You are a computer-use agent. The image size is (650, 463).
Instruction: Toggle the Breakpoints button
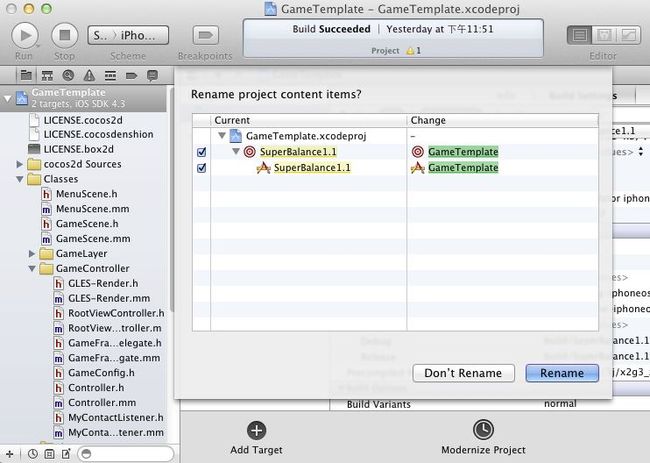[206, 35]
